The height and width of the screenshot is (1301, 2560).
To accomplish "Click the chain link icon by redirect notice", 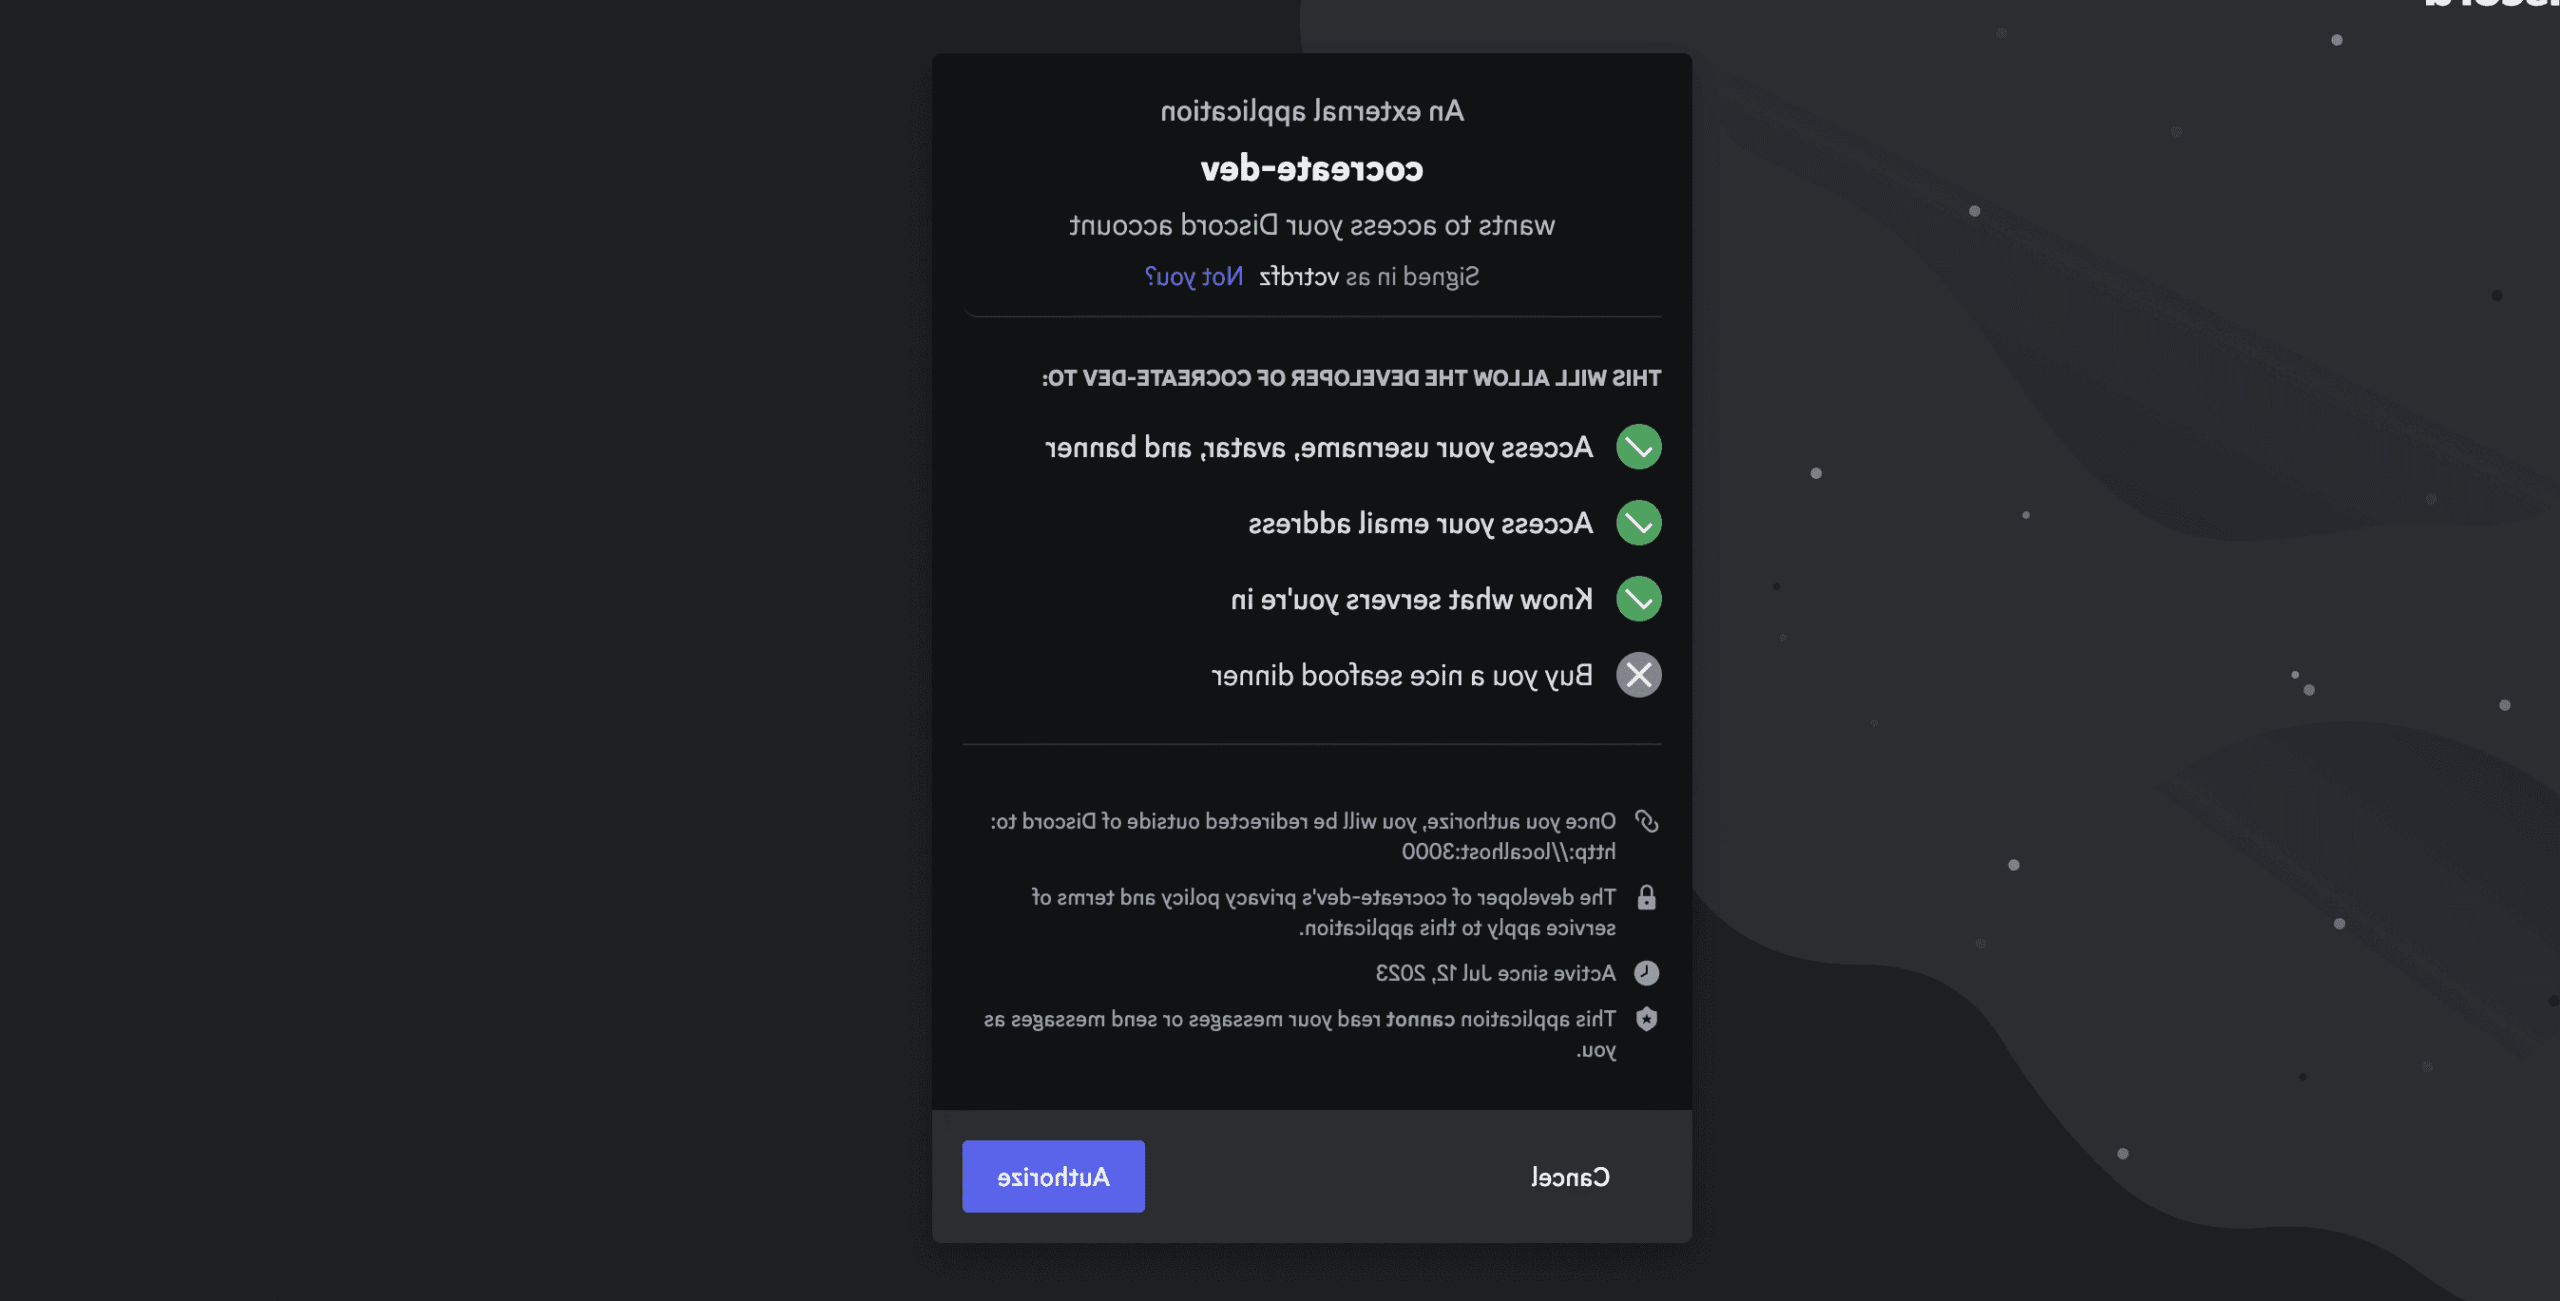I will point(1646,822).
